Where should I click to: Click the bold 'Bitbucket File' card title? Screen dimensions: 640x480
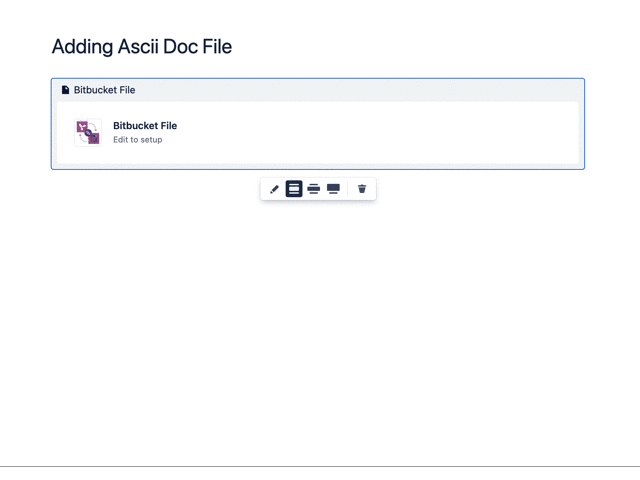pos(145,126)
